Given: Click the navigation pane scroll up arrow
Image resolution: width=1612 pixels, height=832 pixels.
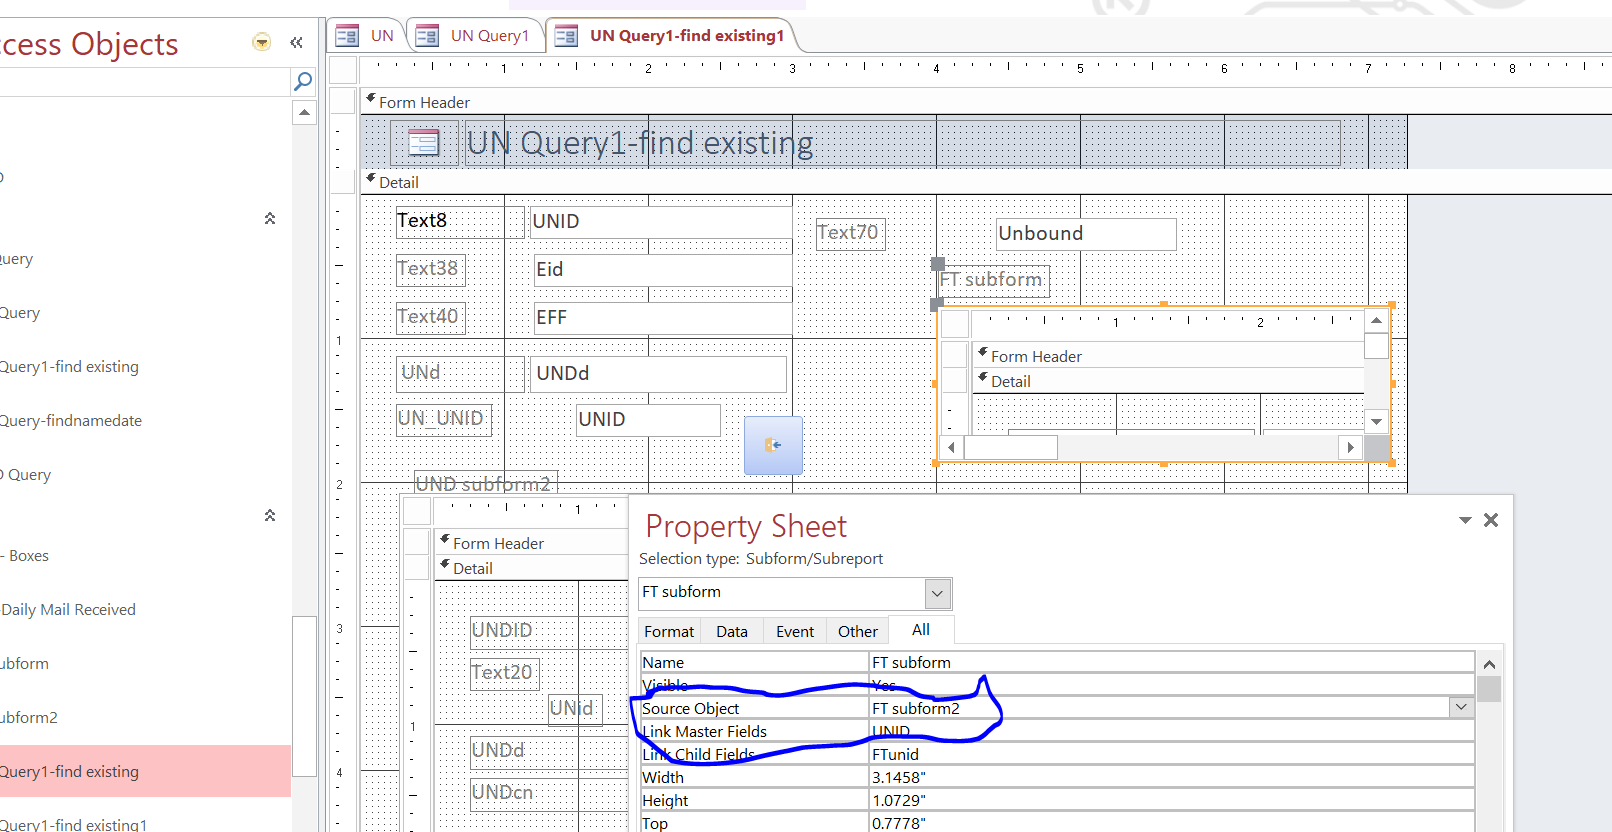Looking at the screenshot, I should pos(304,113).
